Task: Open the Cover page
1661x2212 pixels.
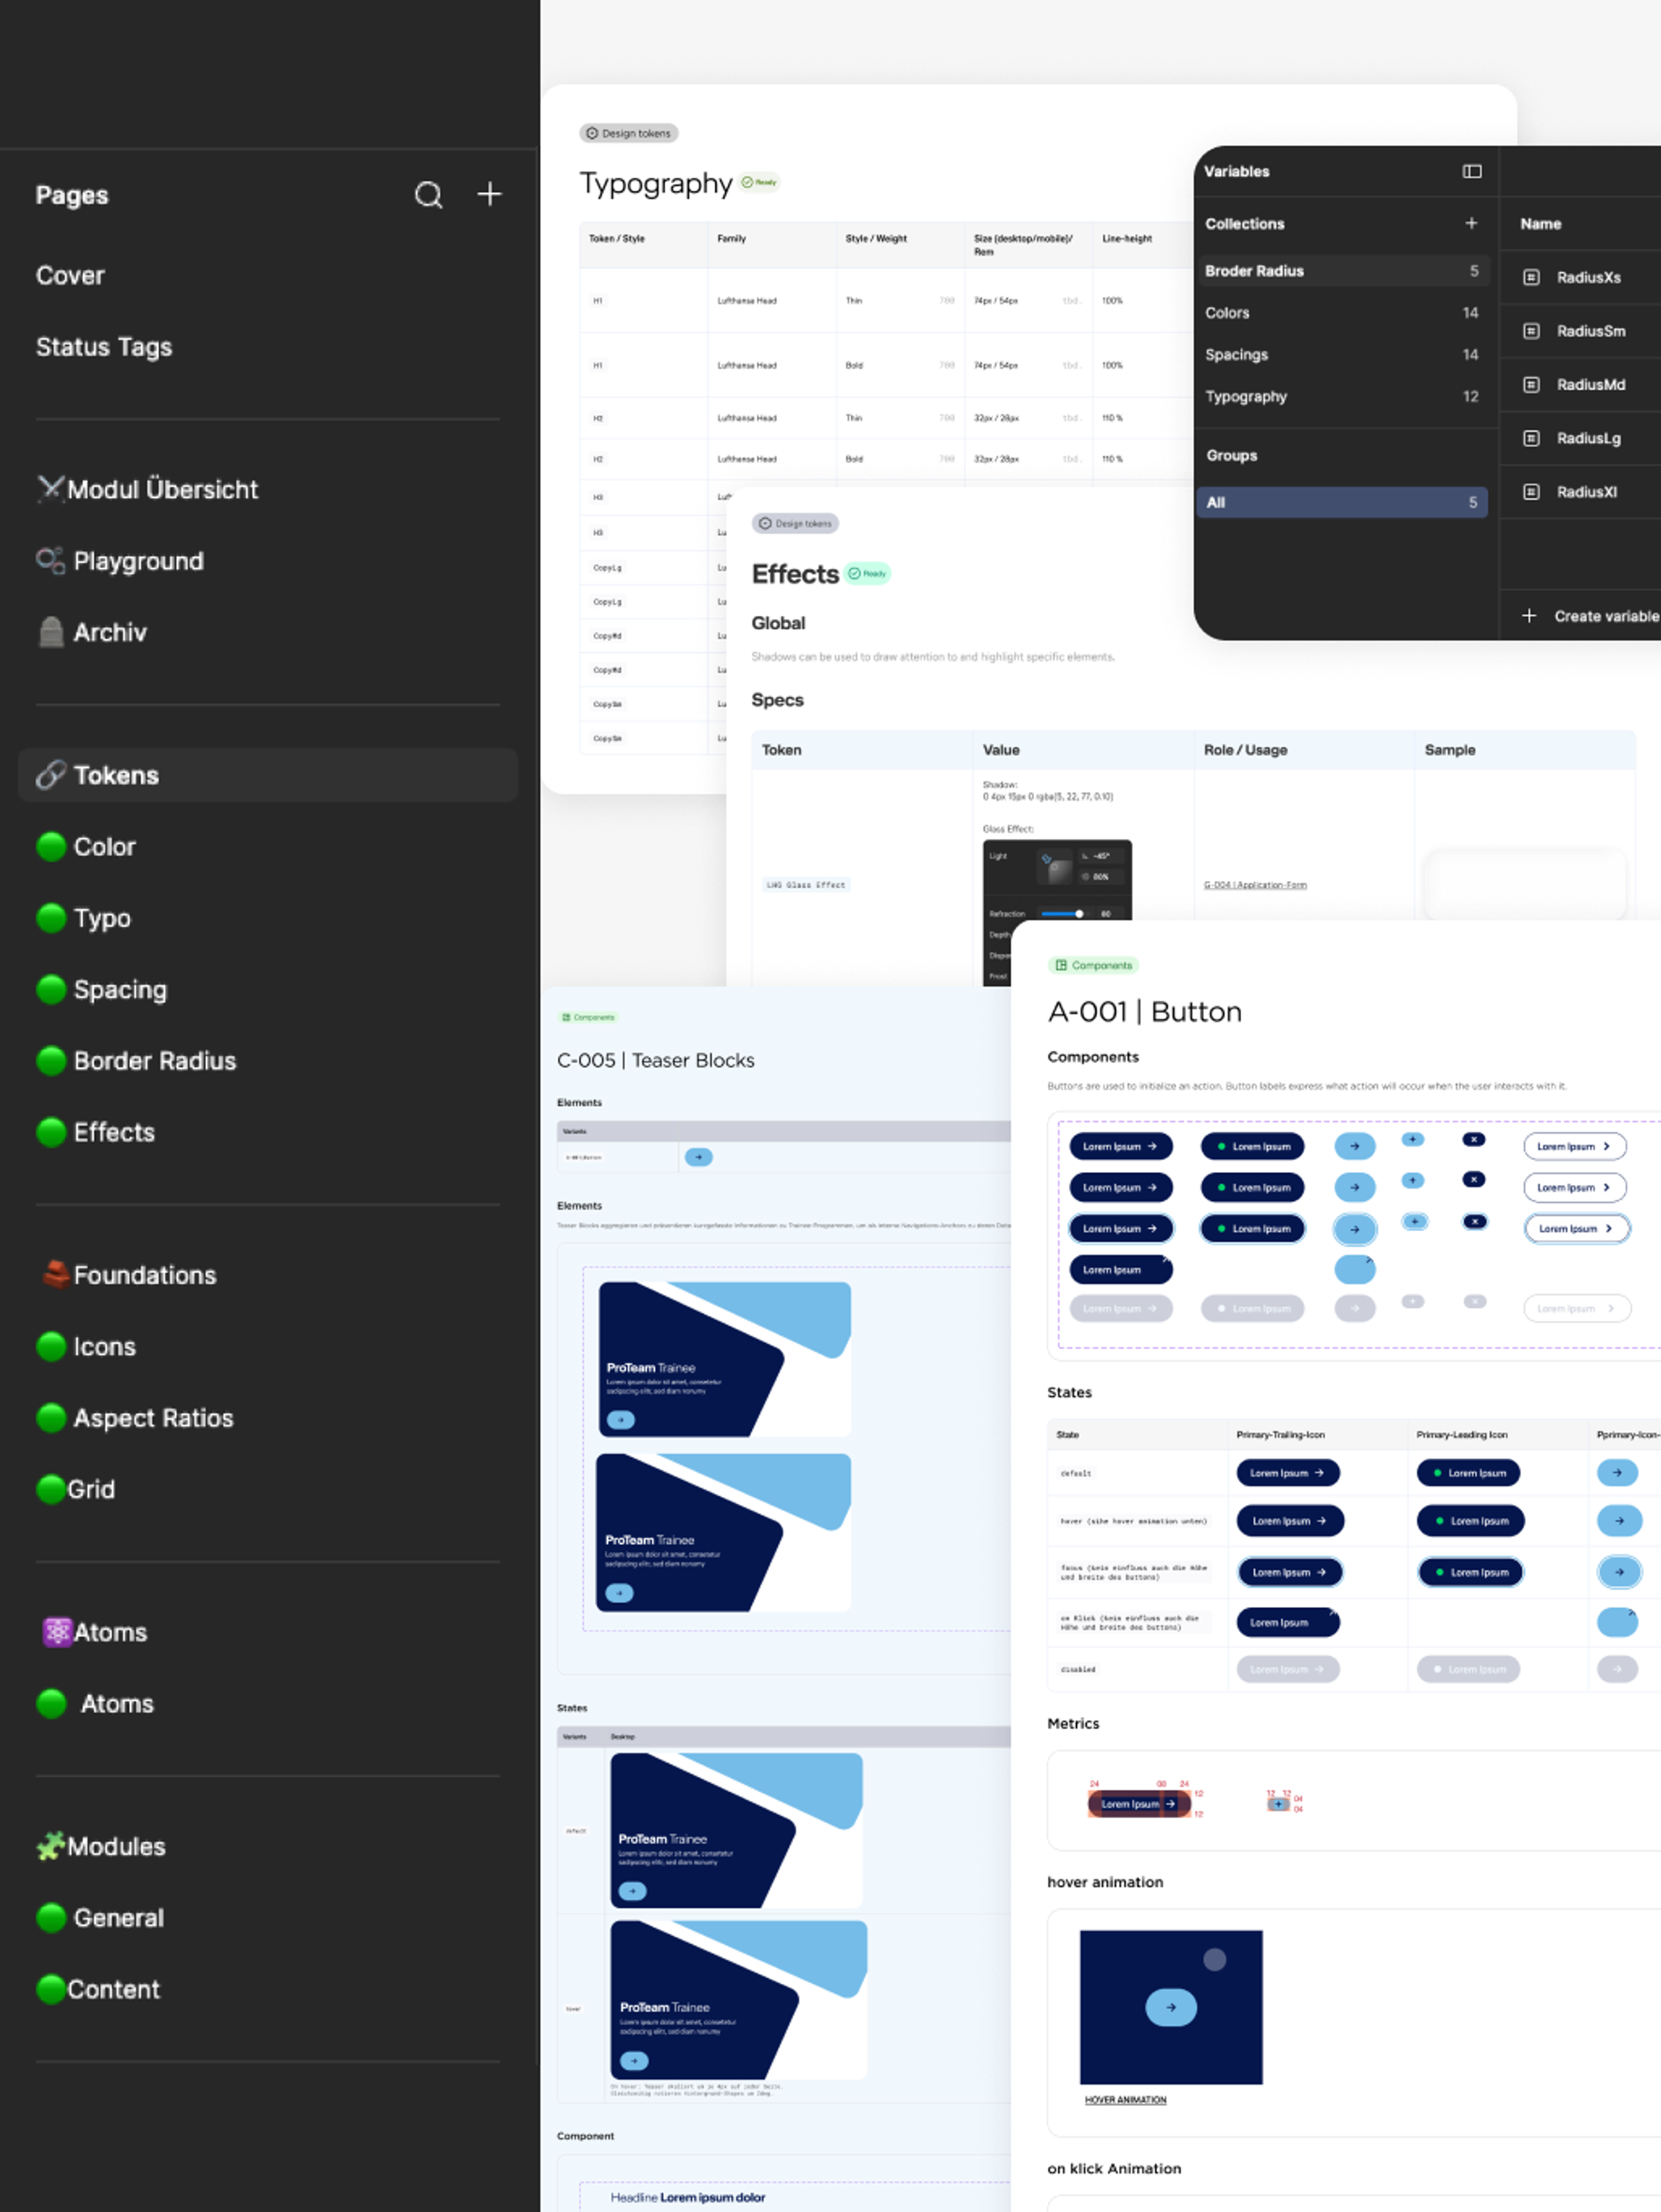Action: pyautogui.click(x=70, y=275)
